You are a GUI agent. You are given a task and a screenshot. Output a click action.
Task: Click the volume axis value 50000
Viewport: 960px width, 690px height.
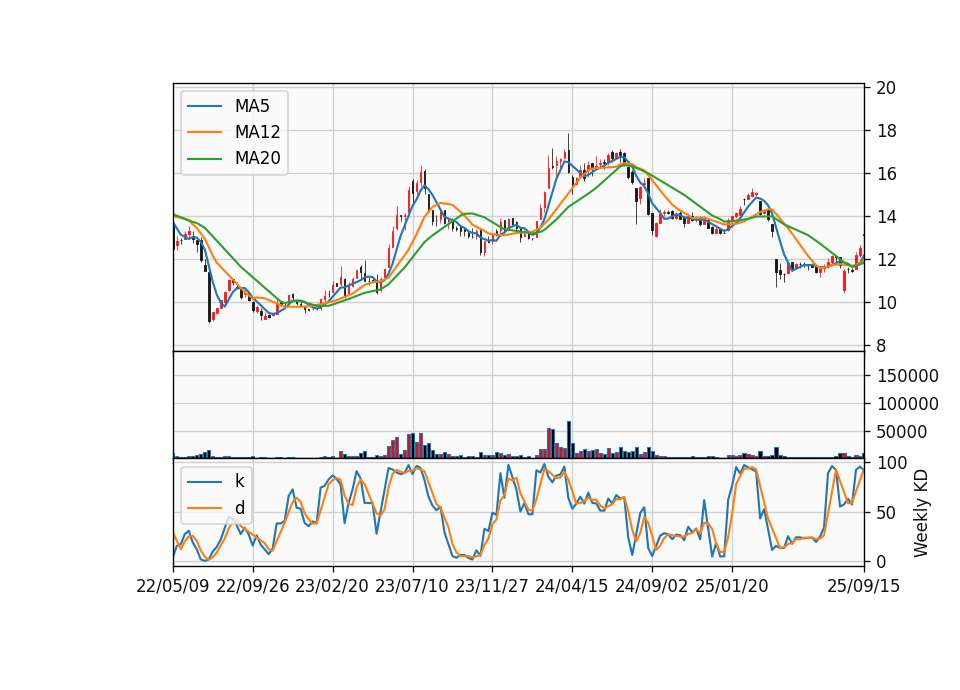point(902,432)
